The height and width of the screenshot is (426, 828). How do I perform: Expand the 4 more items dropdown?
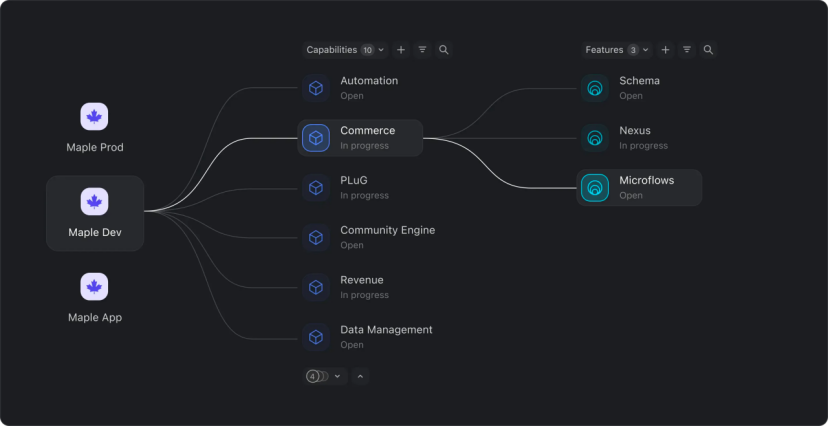[x=325, y=376]
